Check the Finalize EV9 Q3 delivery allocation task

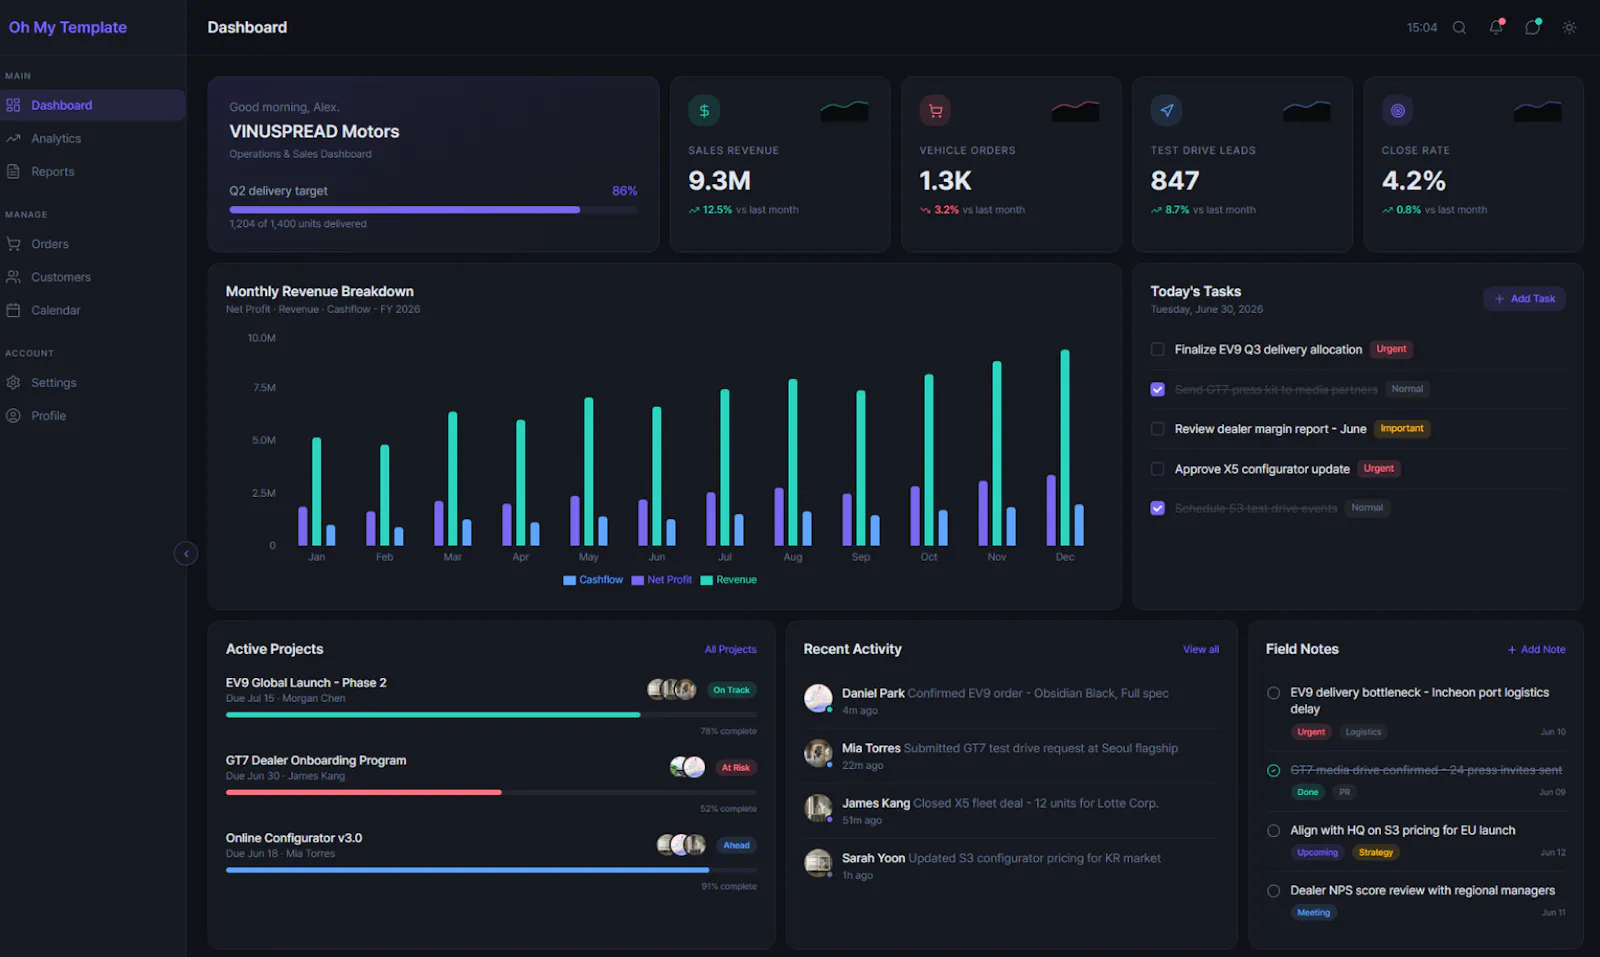click(1157, 349)
